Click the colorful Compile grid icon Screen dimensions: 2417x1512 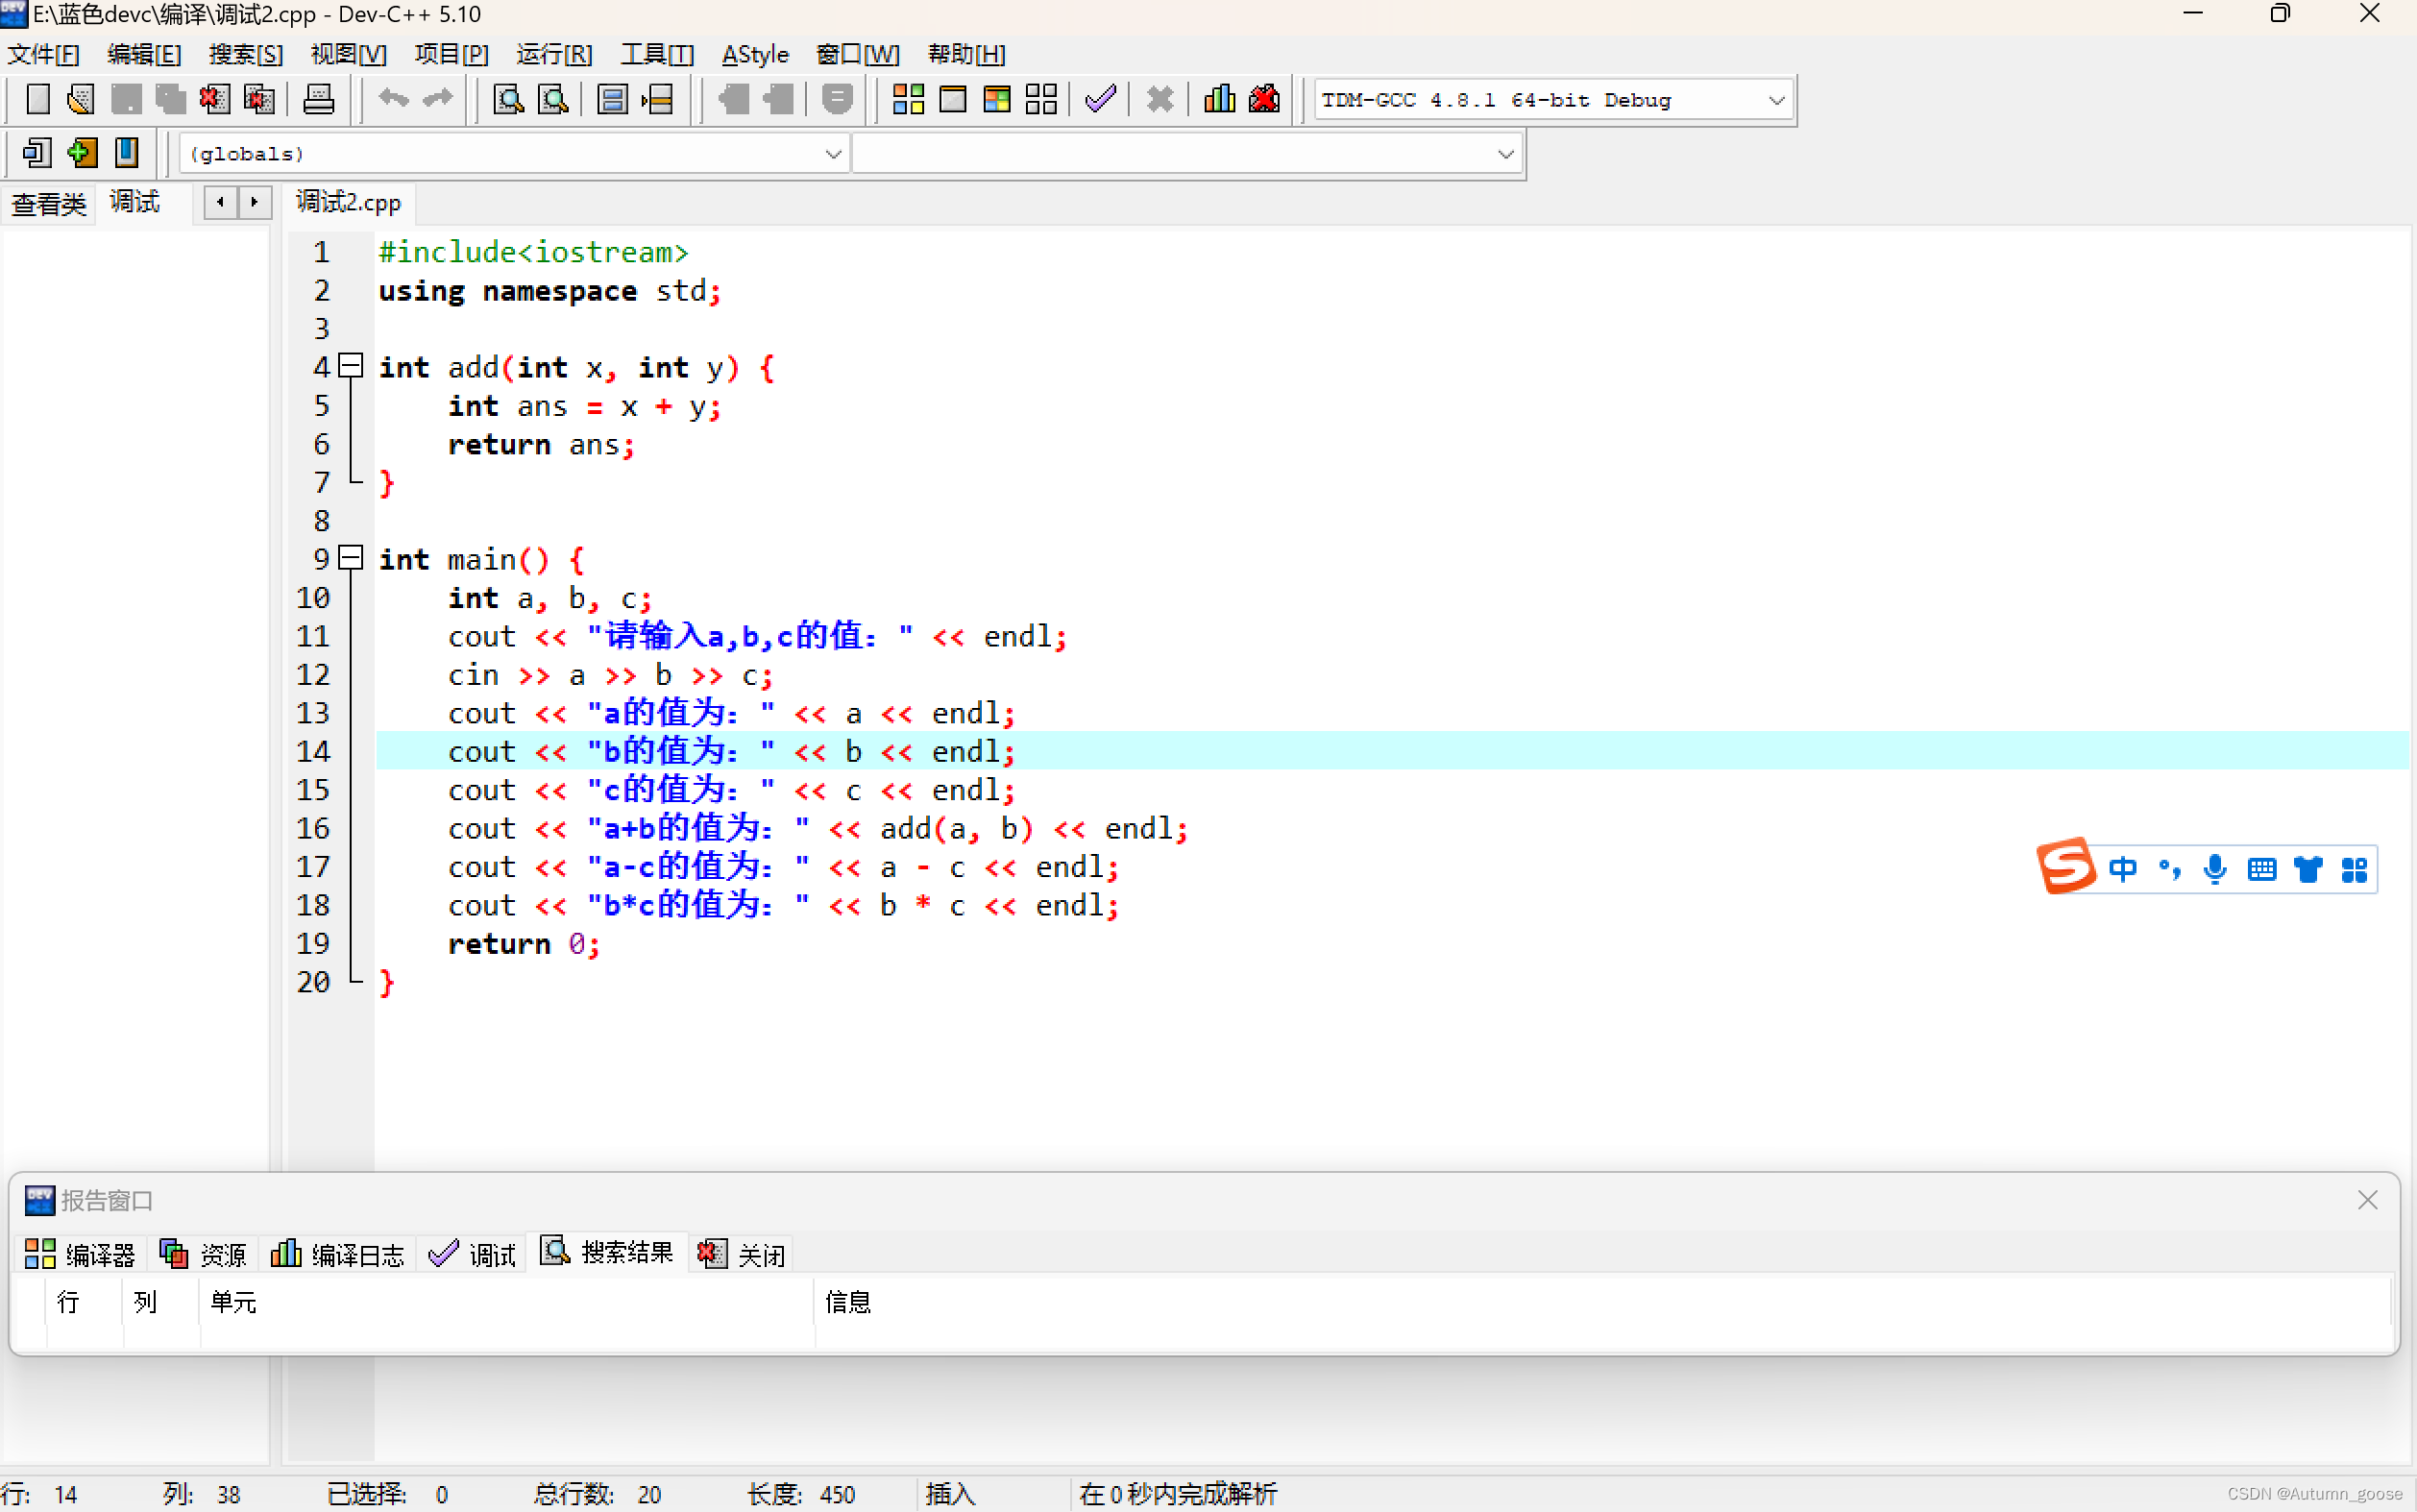point(907,99)
